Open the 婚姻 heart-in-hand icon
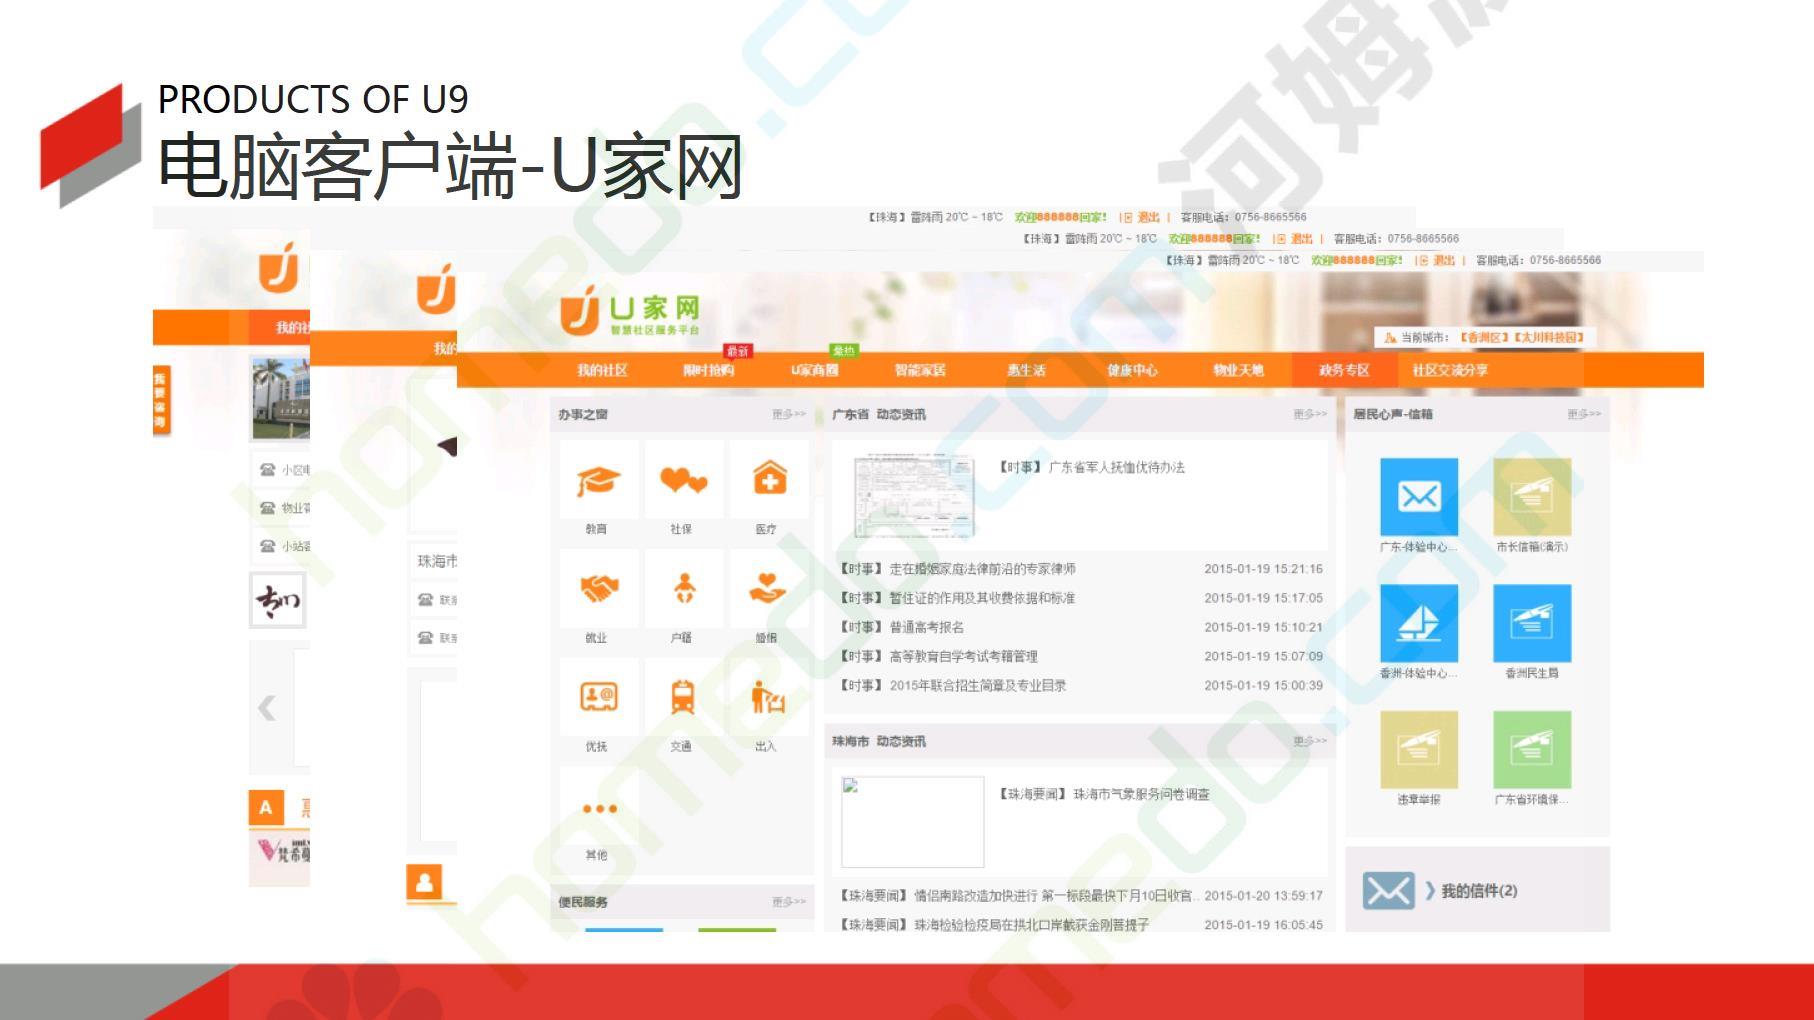This screenshot has width=1814, height=1020. (x=767, y=588)
